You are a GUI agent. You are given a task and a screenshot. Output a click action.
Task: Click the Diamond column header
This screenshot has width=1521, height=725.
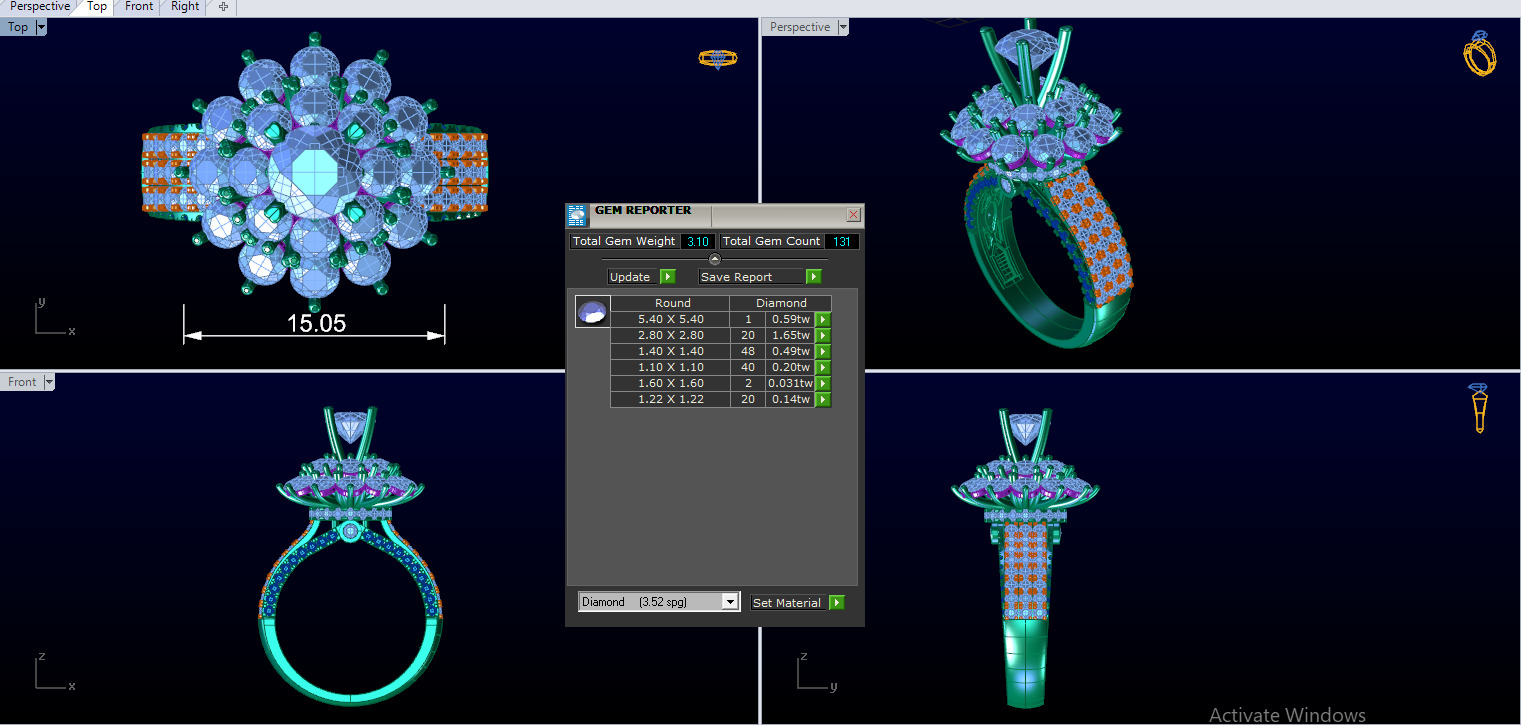pyautogui.click(x=781, y=303)
